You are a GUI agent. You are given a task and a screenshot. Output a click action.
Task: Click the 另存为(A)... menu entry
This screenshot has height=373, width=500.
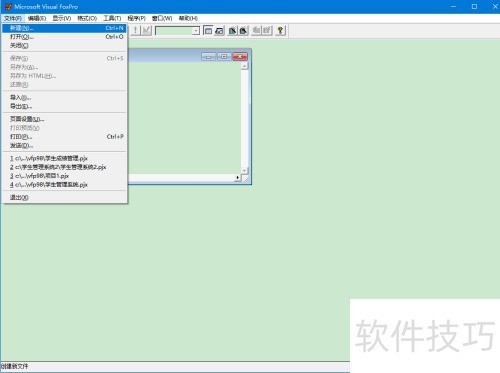click(x=64, y=67)
